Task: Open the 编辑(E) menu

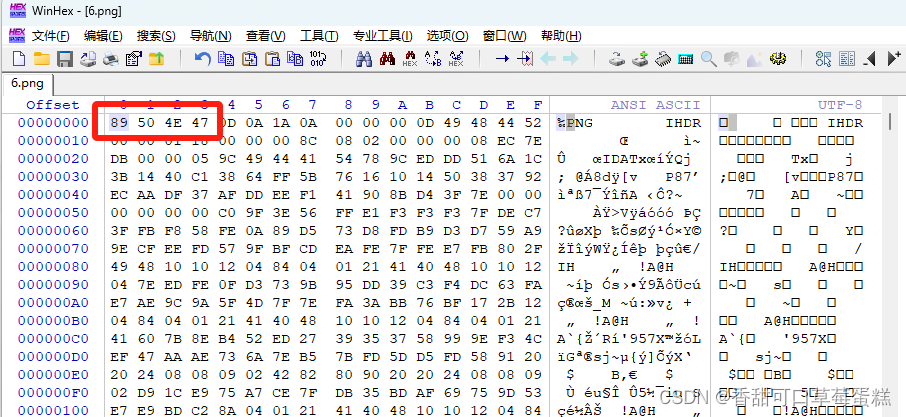Action: [103, 36]
